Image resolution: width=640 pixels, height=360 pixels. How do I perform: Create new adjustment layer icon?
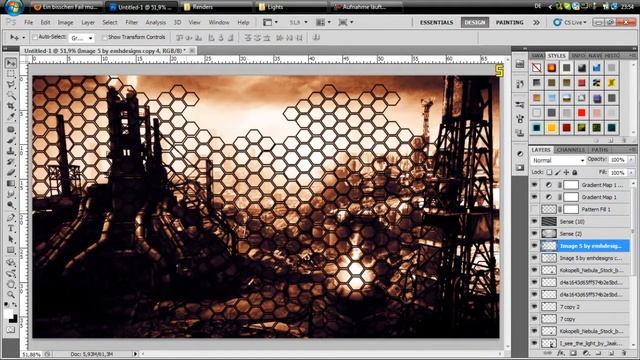tap(586, 353)
